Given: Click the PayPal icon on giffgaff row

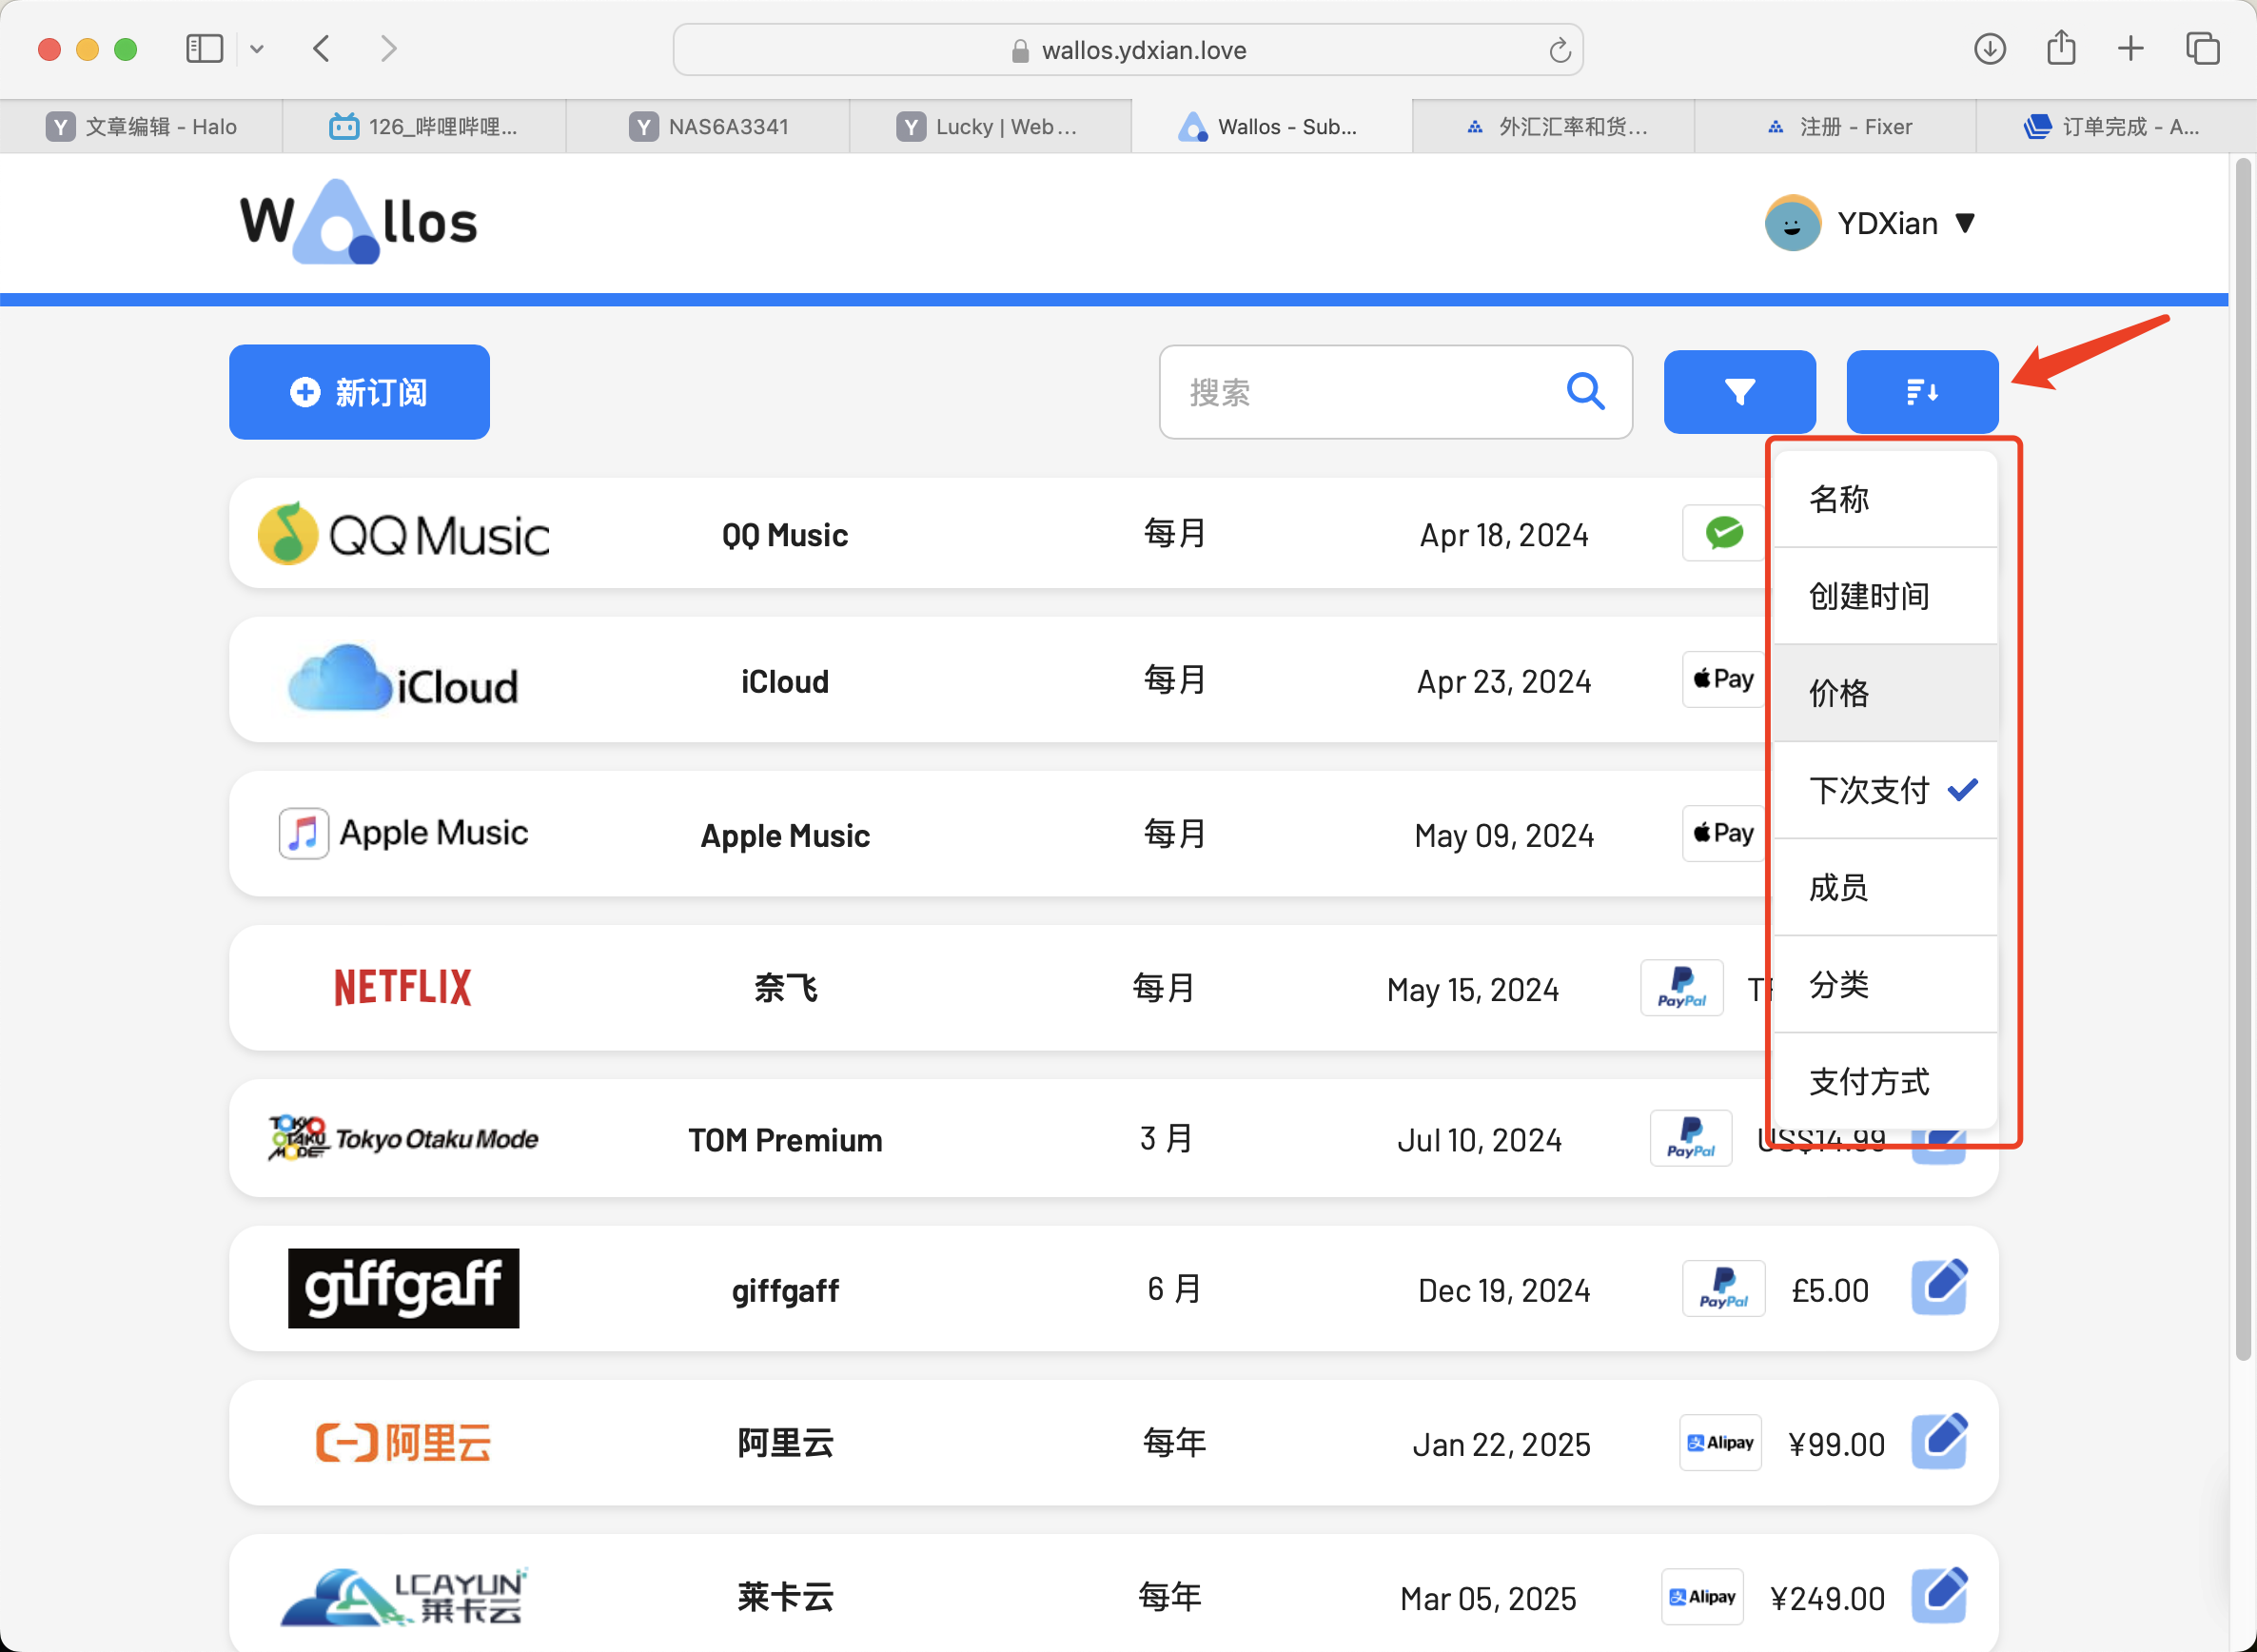Looking at the screenshot, I should pyautogui.click(x=1724, y=1288).
